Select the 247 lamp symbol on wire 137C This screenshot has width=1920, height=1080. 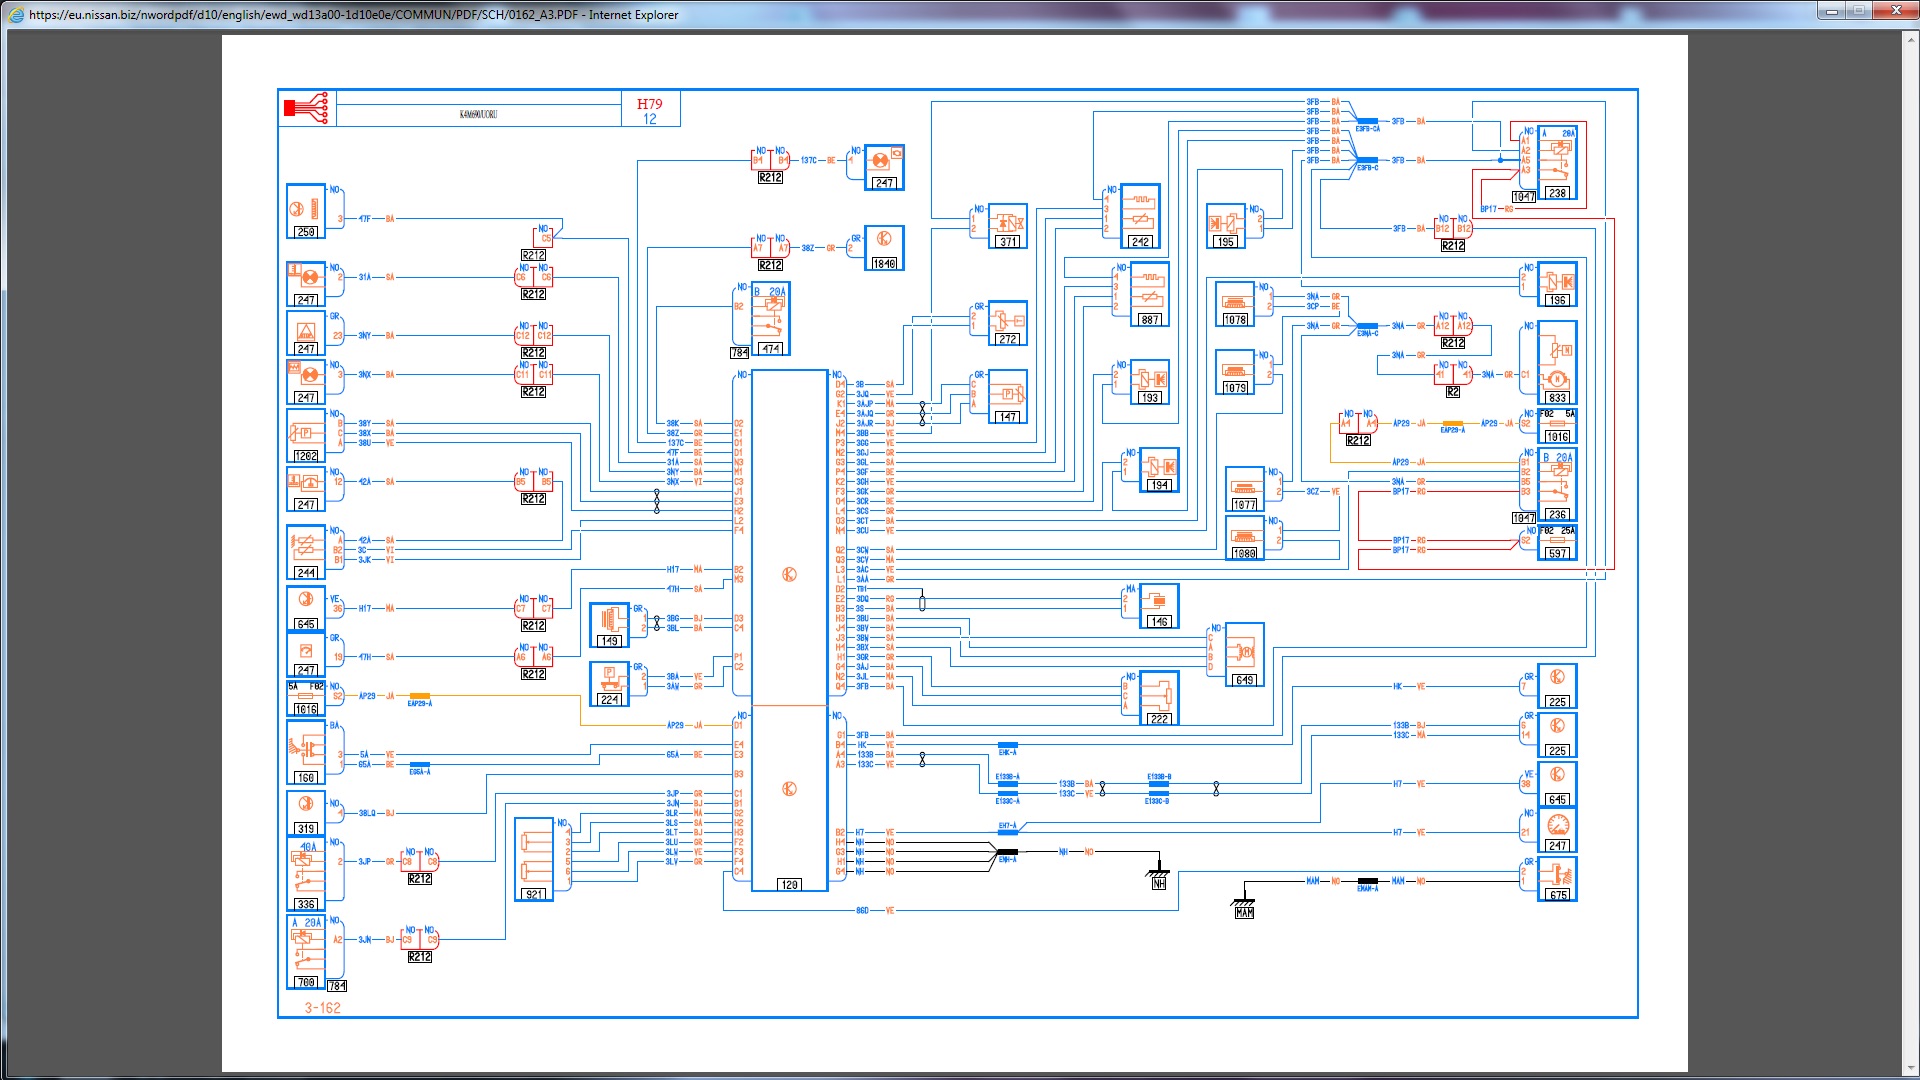click(x=884, y=166)
